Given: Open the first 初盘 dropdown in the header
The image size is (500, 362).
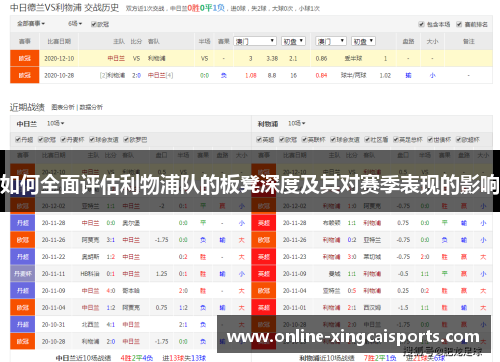Looking at the screenshot, I should point(293,41).
